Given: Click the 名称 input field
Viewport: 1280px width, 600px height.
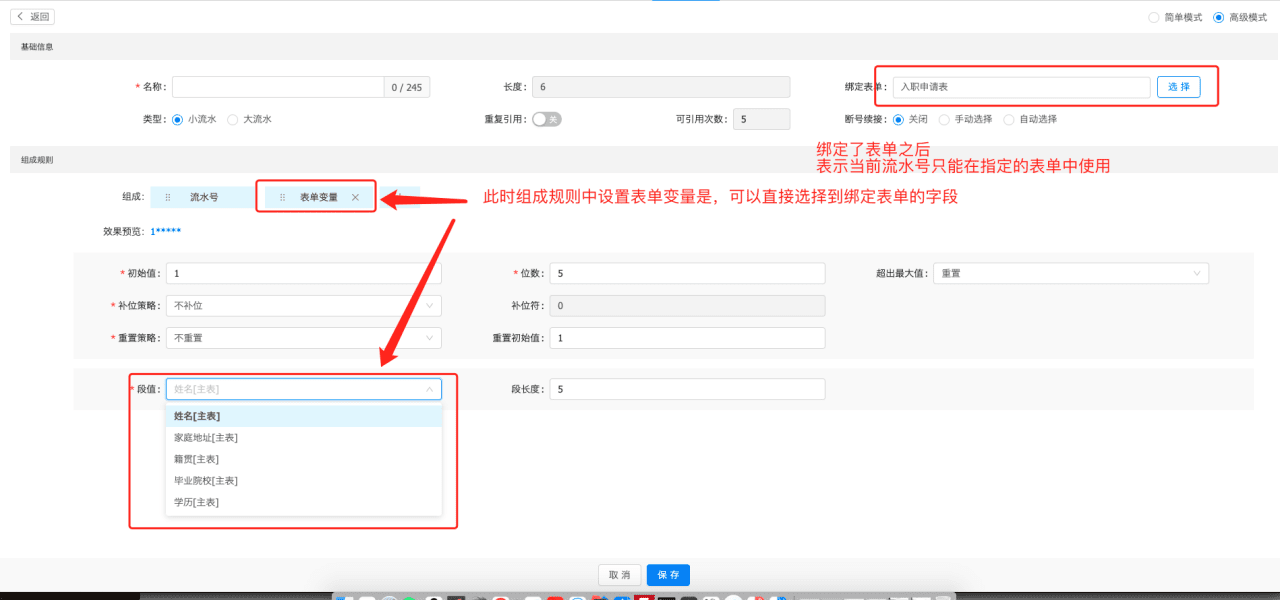Looking at the screenshot, I should [x=278, y=87].
